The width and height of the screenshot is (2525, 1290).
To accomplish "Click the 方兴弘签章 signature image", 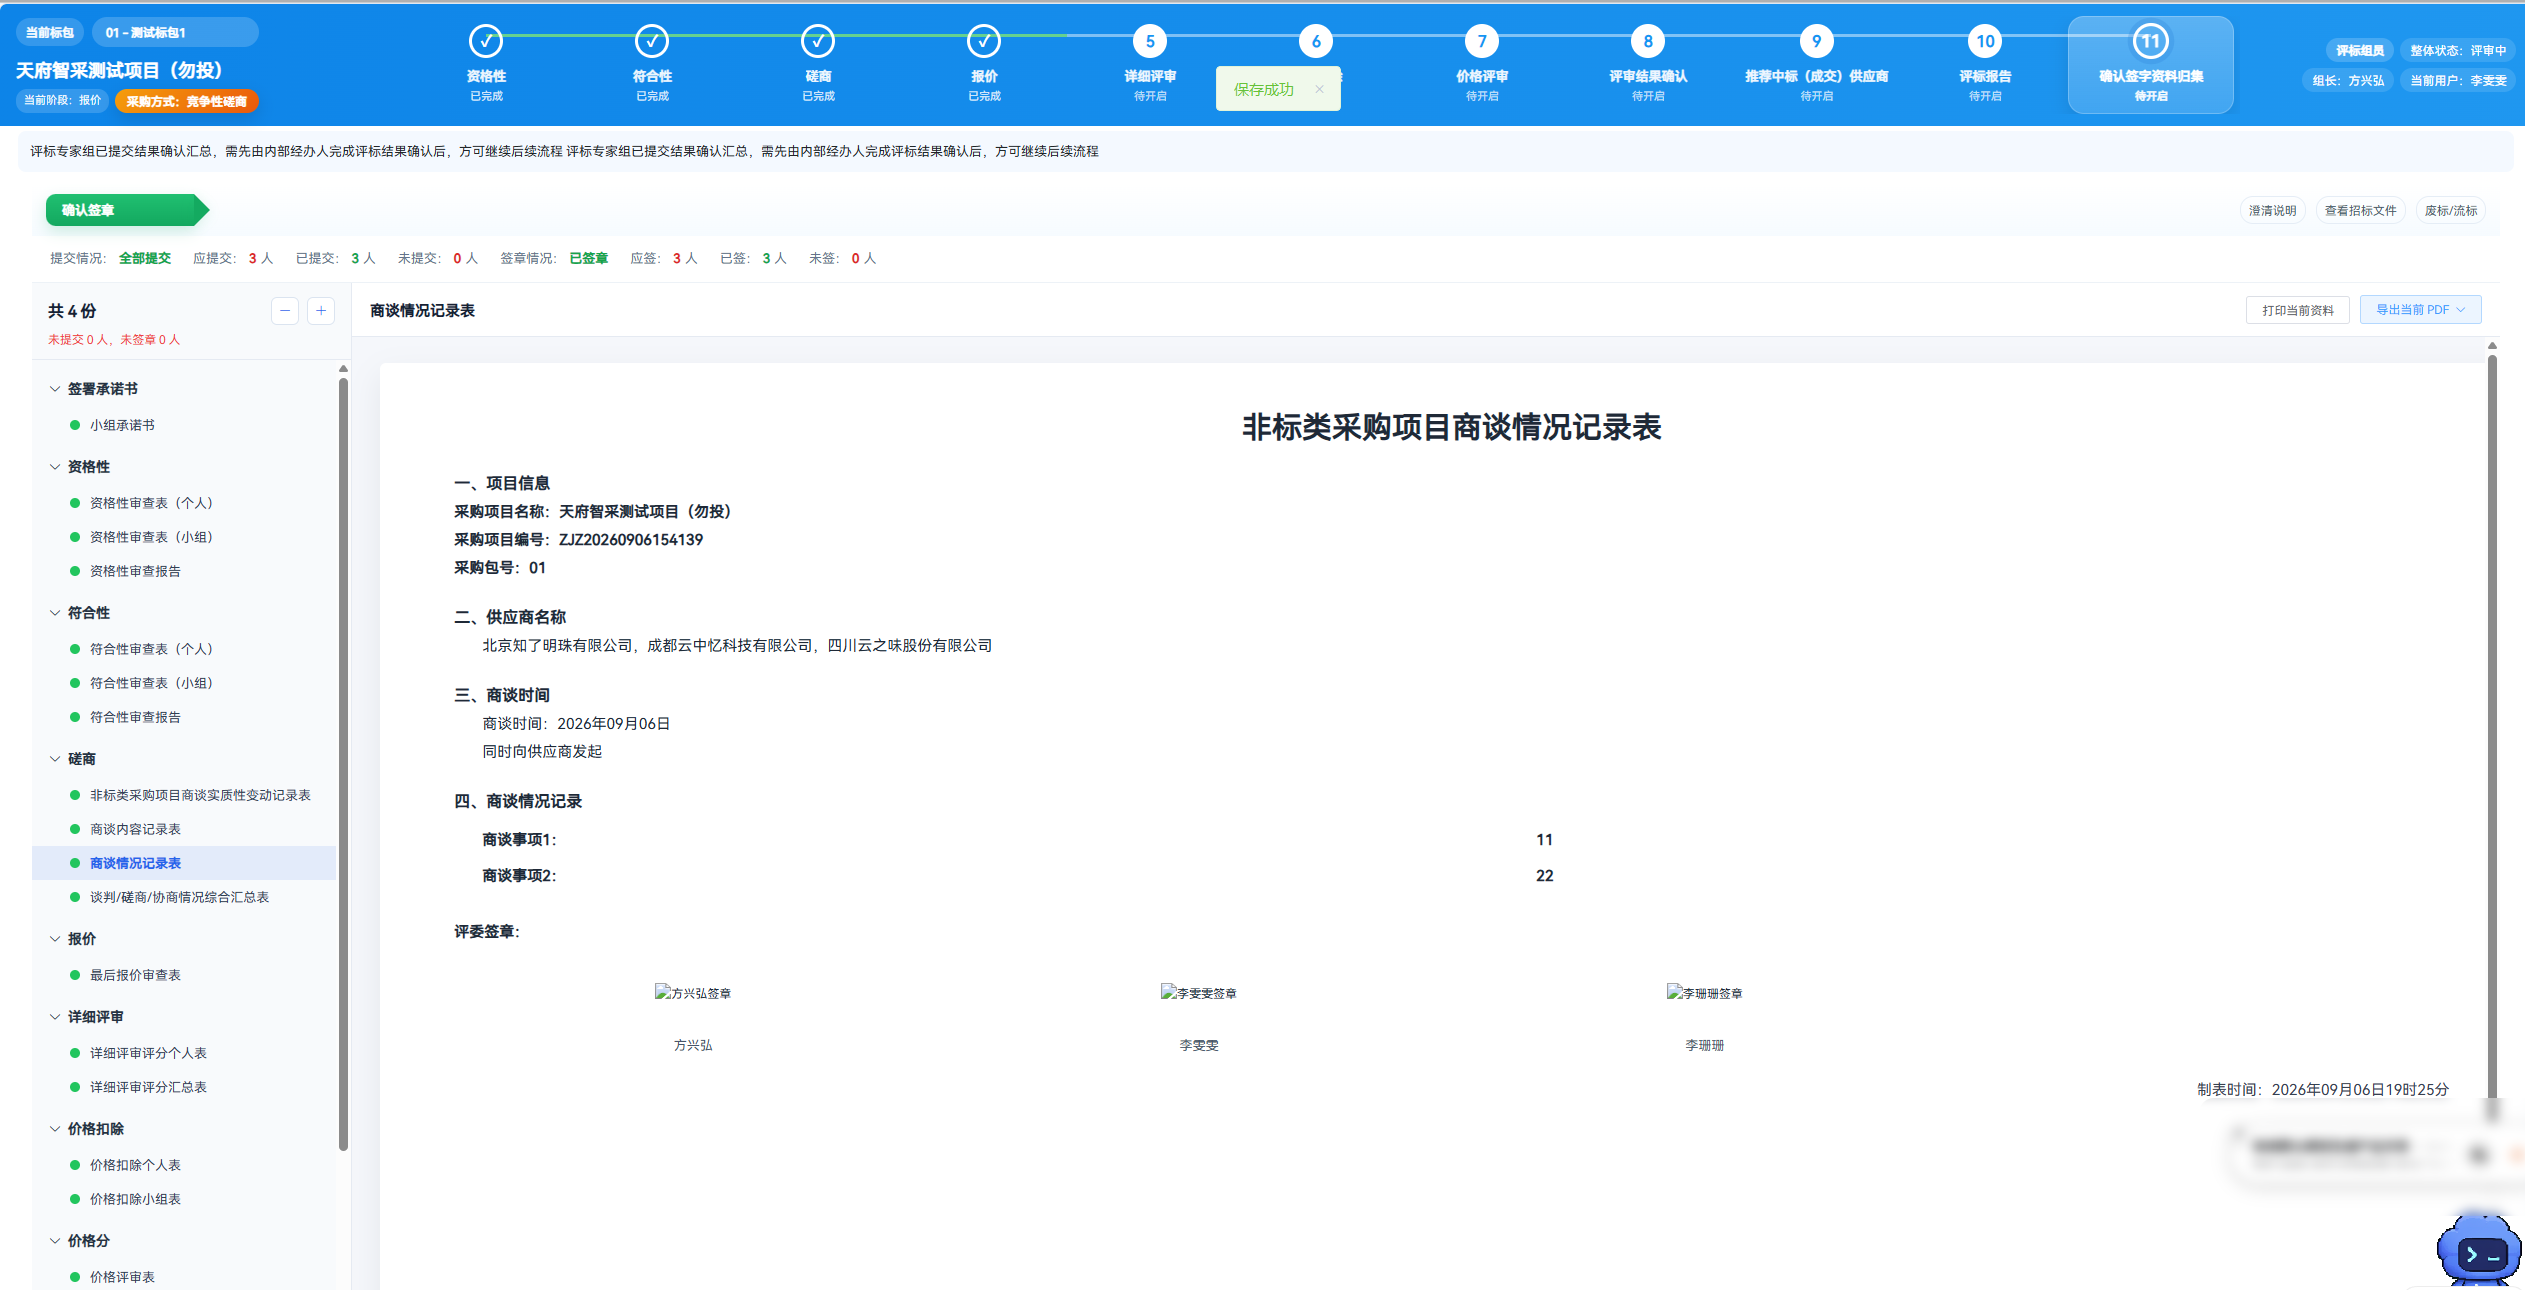I will click(x=693, y=993).
